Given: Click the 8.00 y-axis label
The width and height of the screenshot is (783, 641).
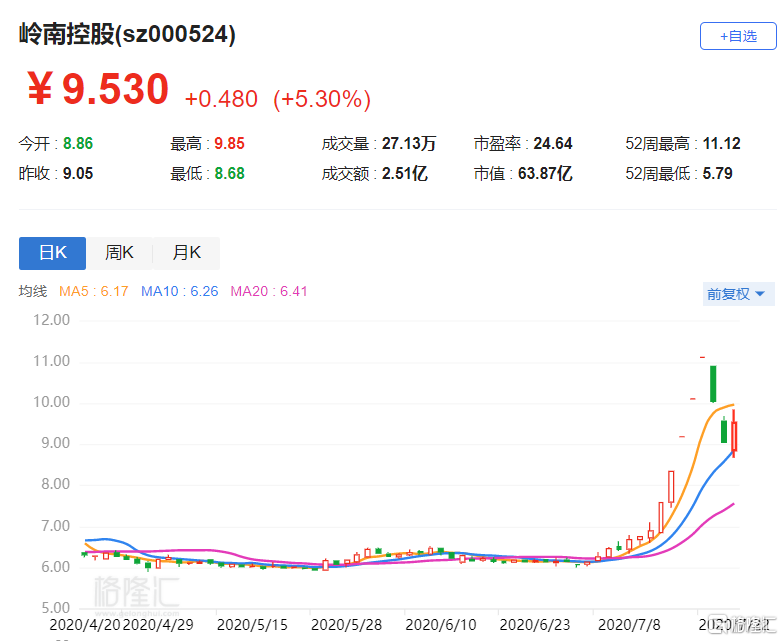Looking at the screenshot, I should click(x=55, y=484).
